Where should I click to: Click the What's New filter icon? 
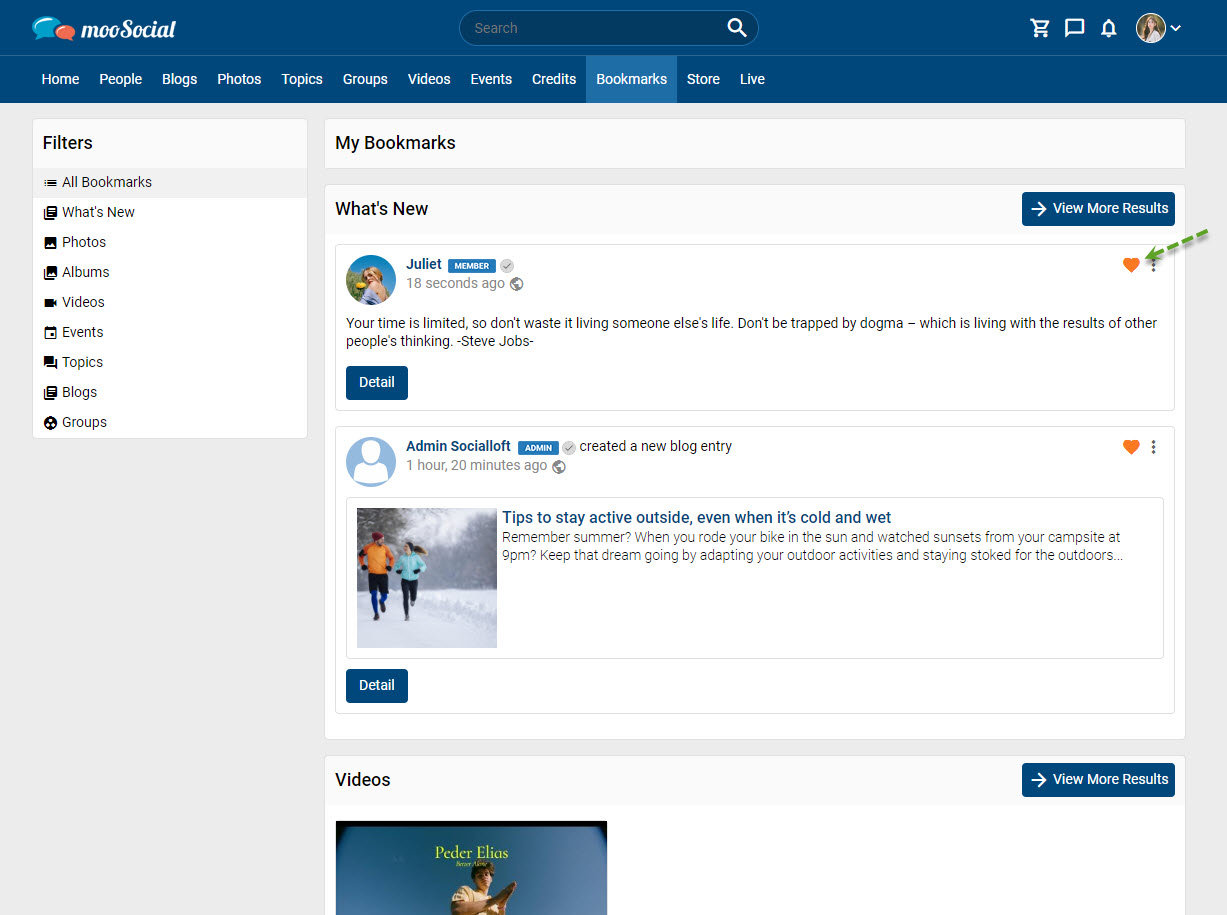pos(50,213)
